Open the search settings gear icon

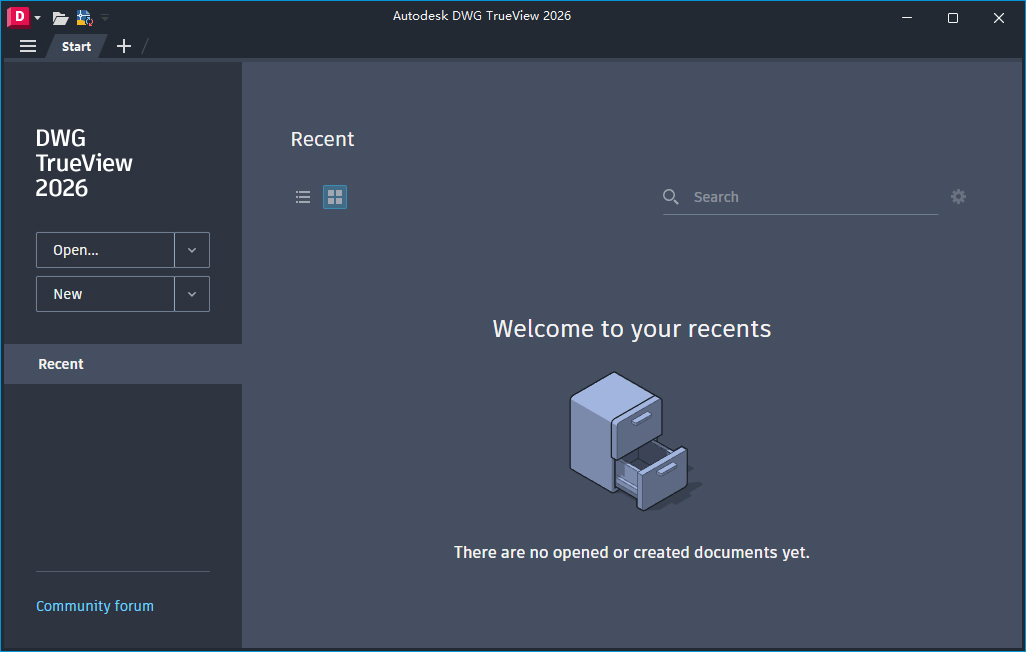959,197
